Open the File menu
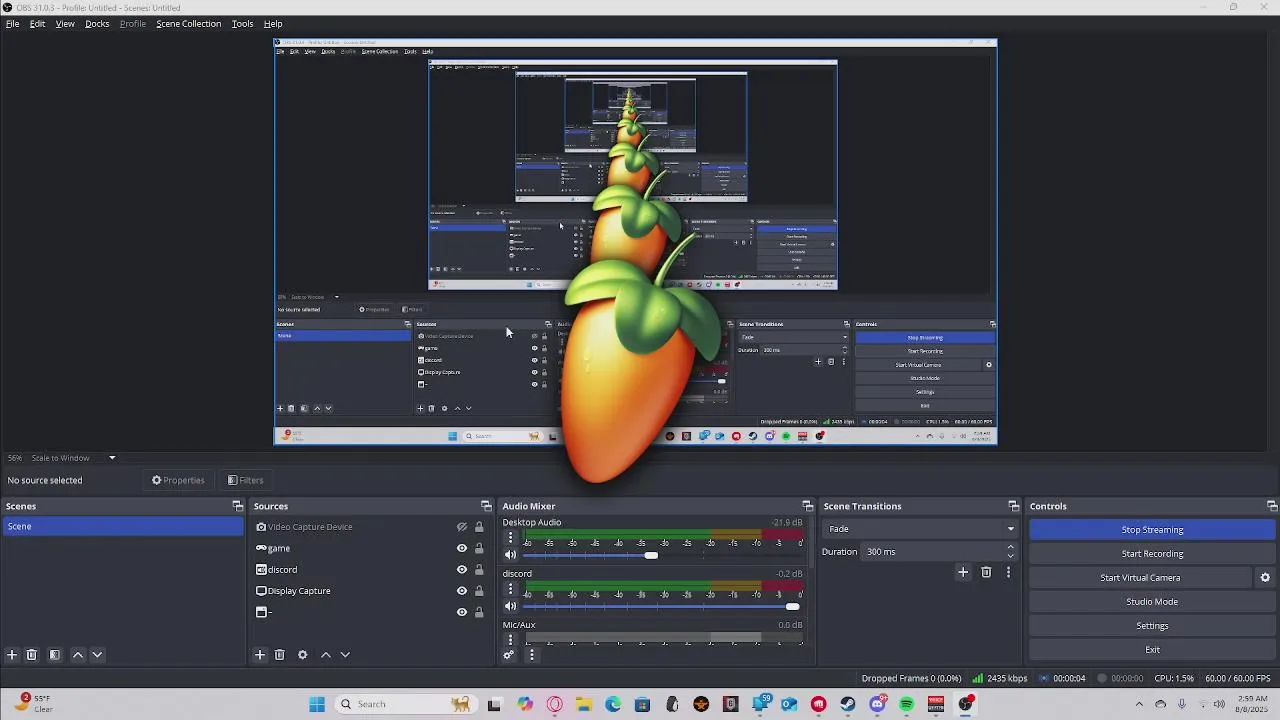The image size is (1280, 720). pyautogui.click(x=13, y=24)
